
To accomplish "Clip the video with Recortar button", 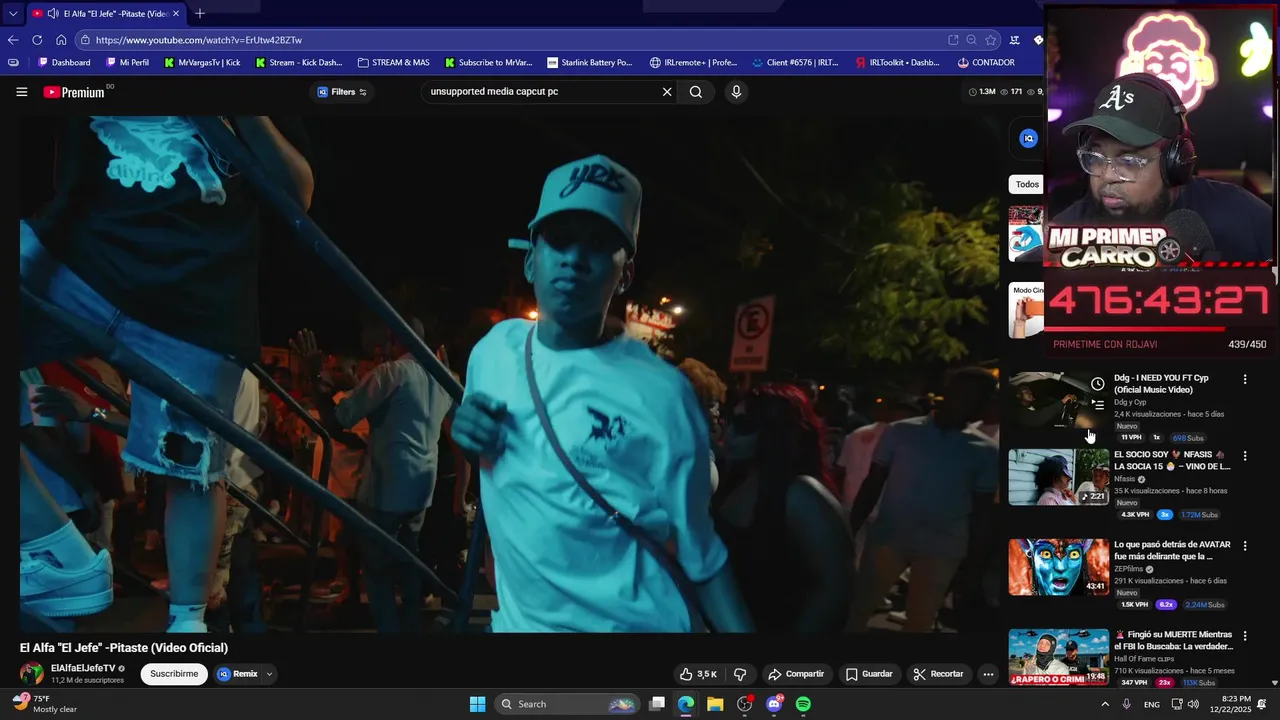I will 938,674.
